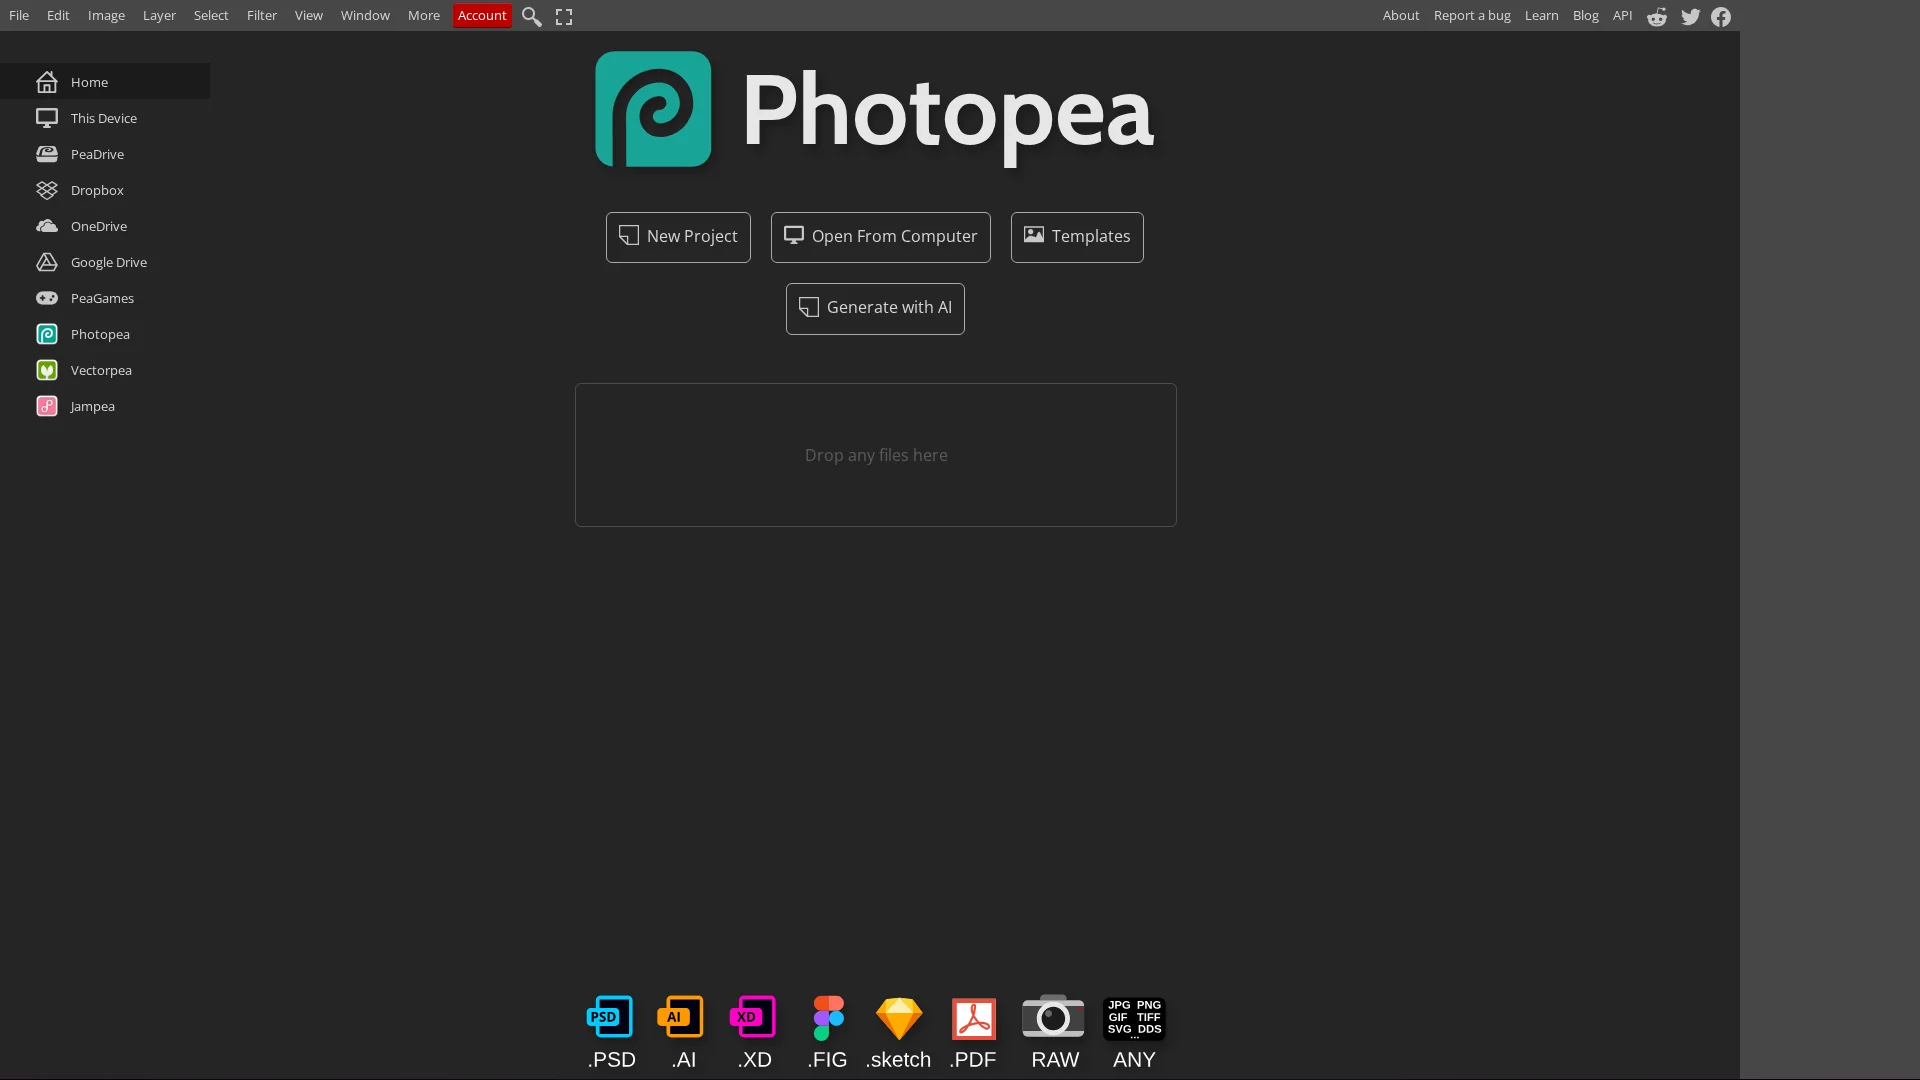Screen dimensions: 1920x1080
Task: Open the Facebook social icon
Action: click(x=1721, y=17)
